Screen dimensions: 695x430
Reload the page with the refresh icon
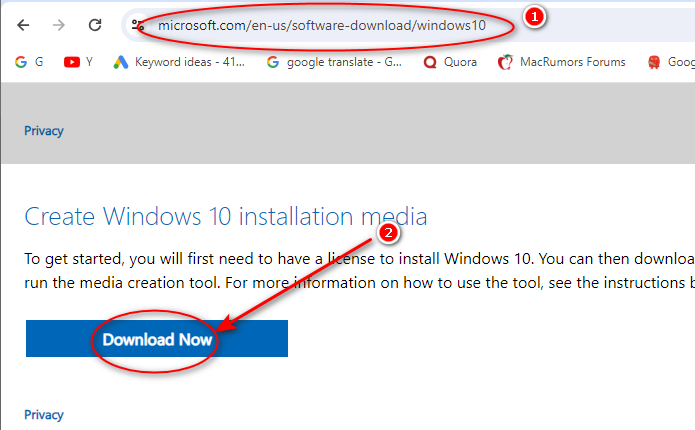coord(95,25)
